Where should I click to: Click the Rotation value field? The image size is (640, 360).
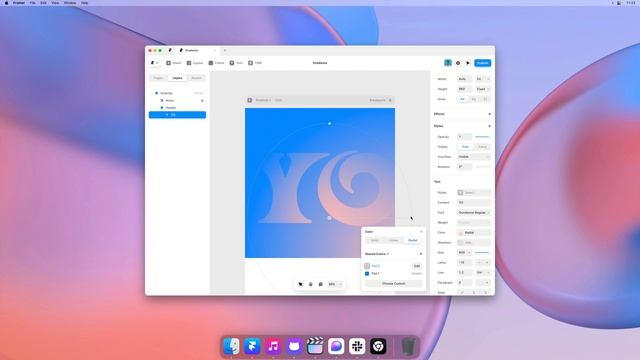coord(464,167)
